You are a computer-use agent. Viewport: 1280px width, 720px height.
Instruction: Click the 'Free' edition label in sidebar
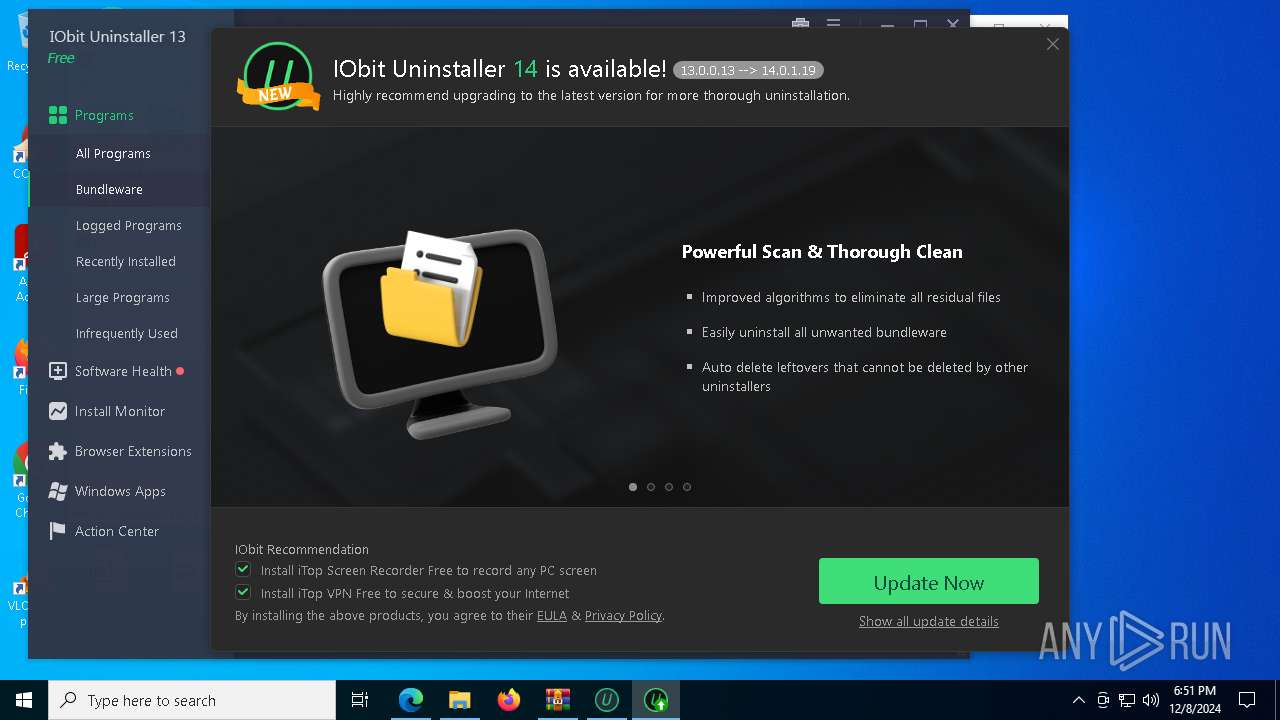(x=61, y=58)
